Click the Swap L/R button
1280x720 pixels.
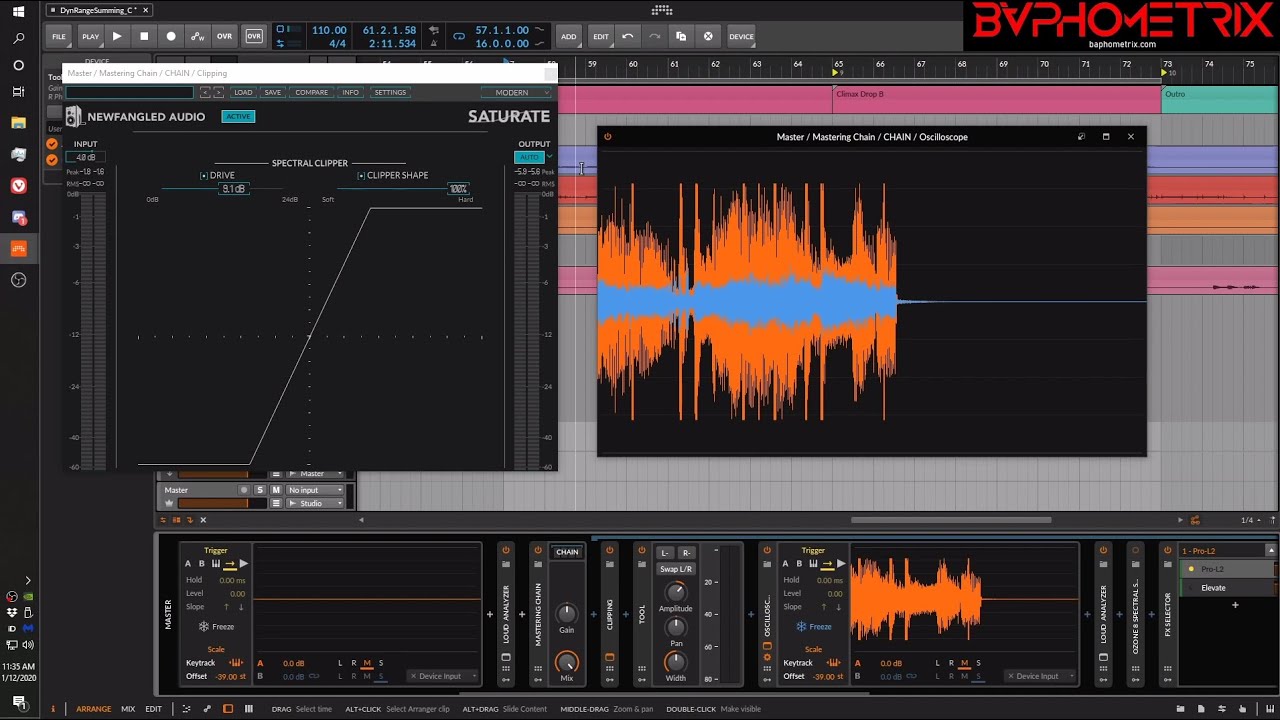(x=675, y=569)
